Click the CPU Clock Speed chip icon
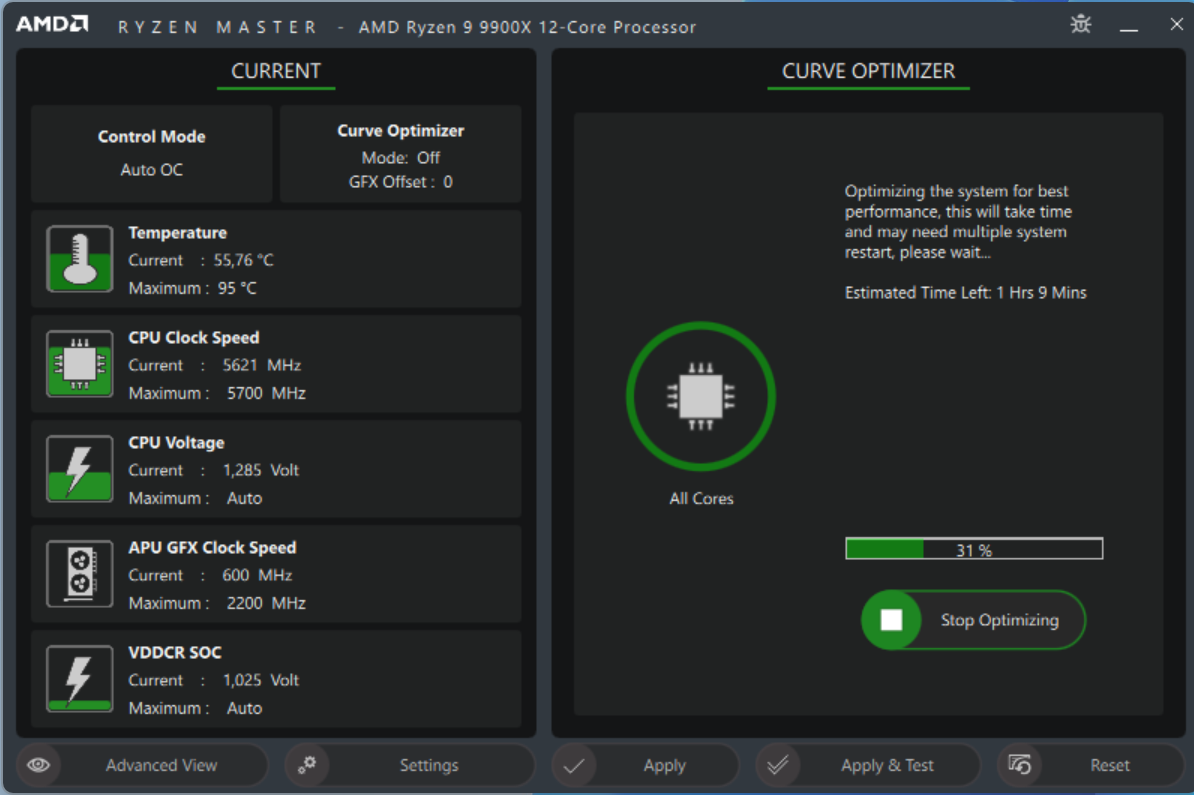 80,364
